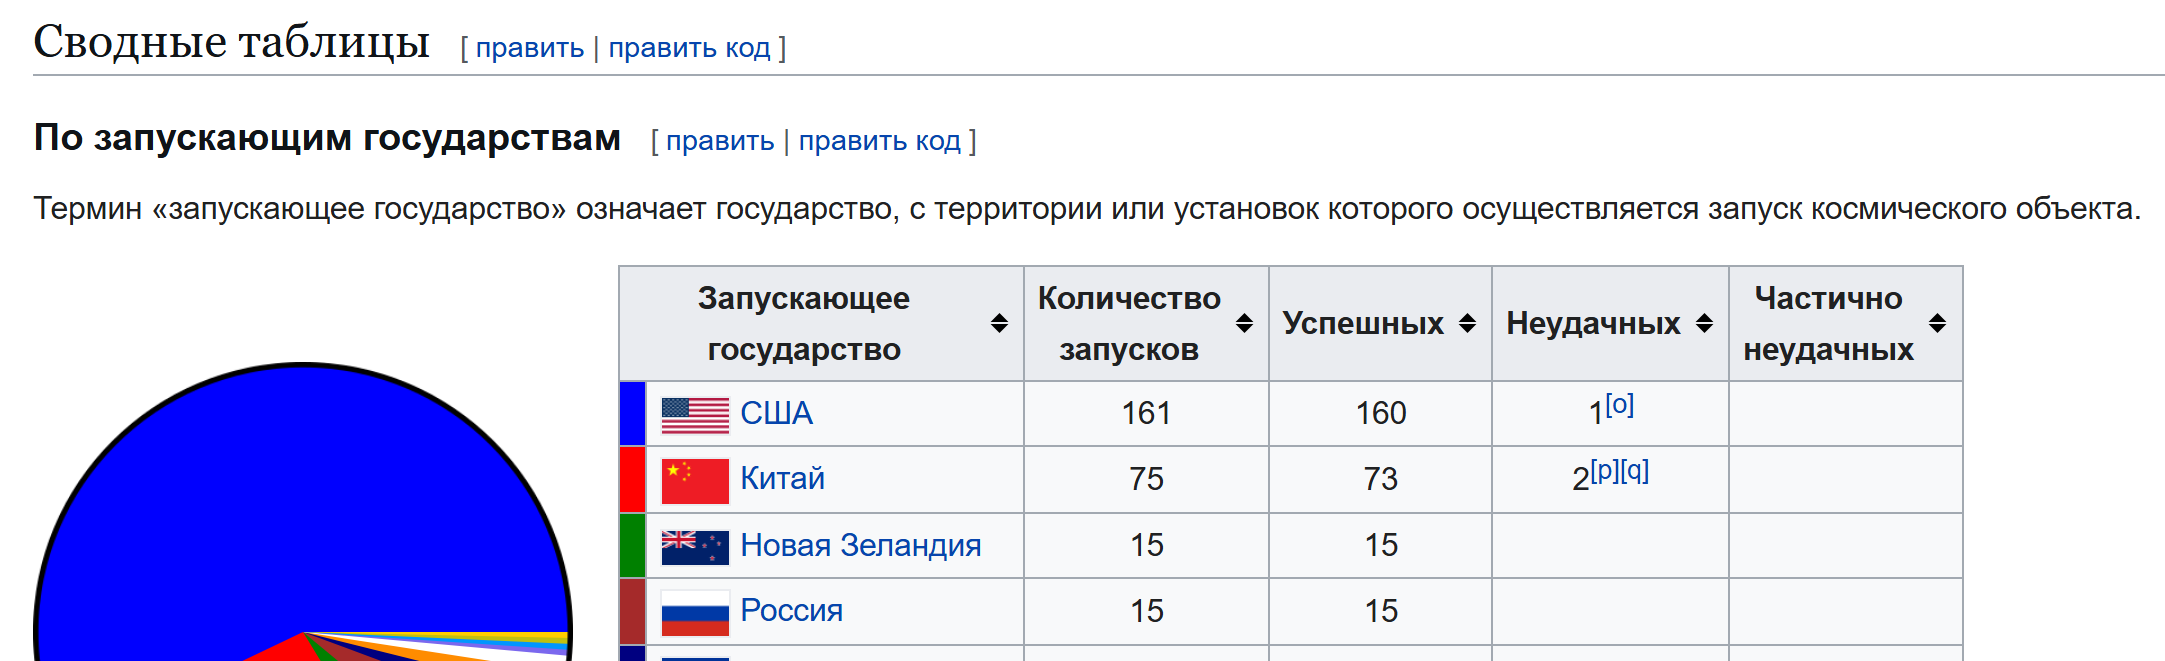Sort table by launching state column

point(999,323)
